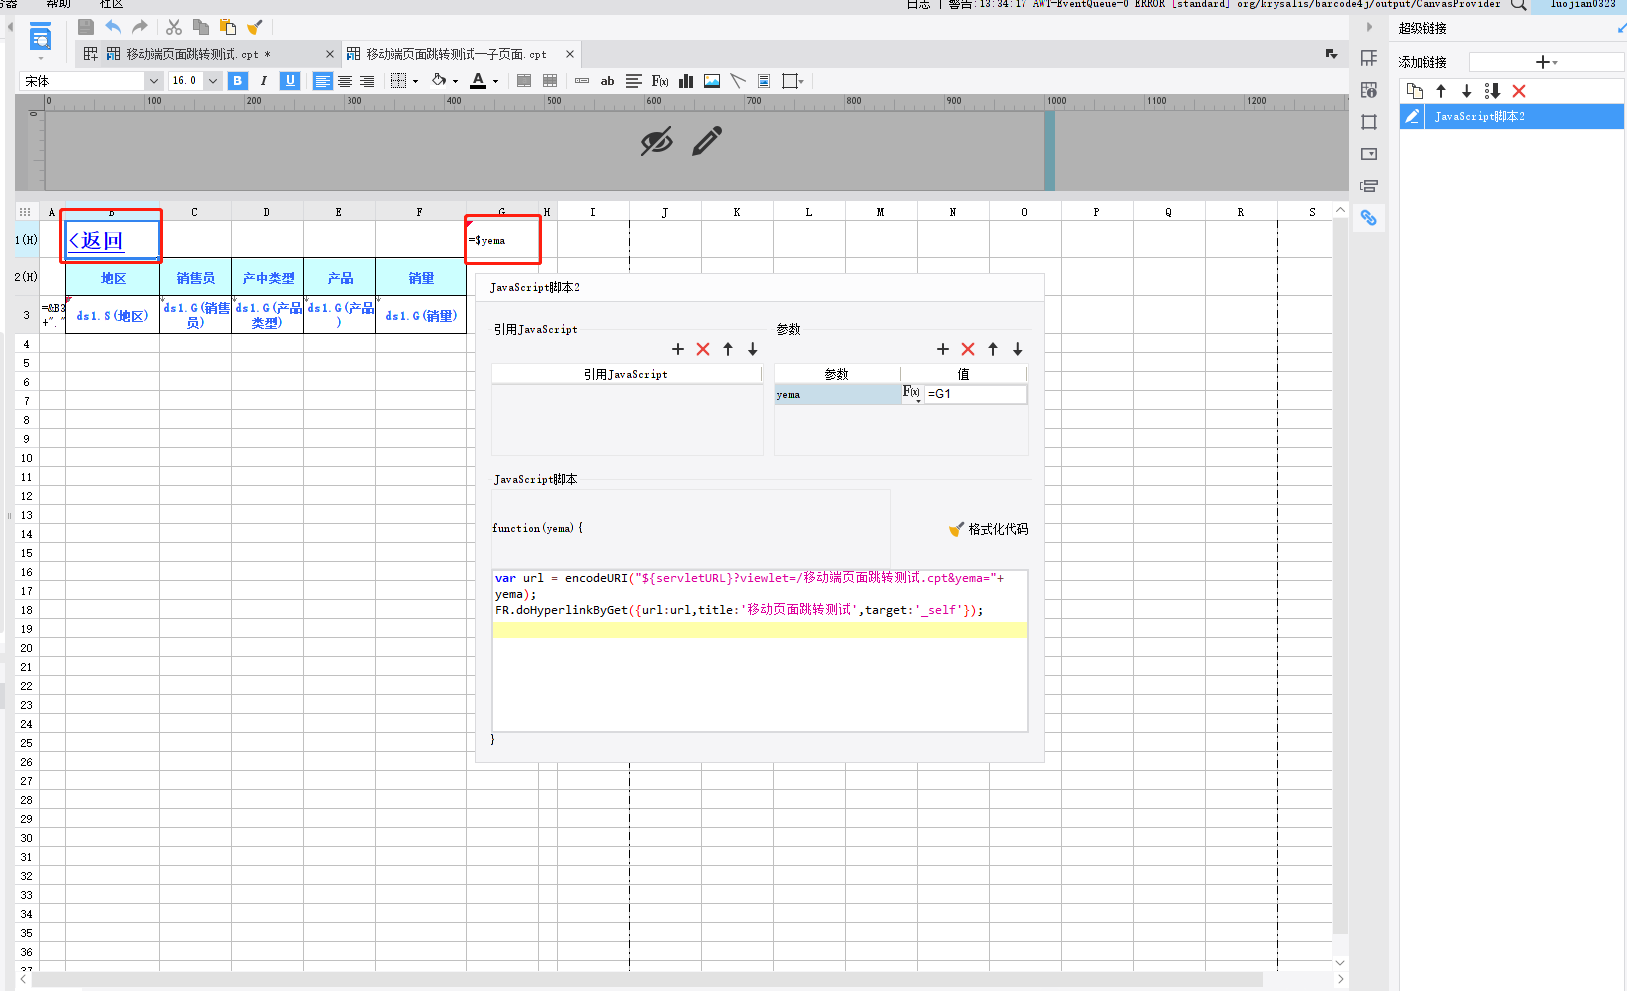This screenshot has width=1627, height=991.
Task: Insert a slash line in the cell
Action: (738, 81)
